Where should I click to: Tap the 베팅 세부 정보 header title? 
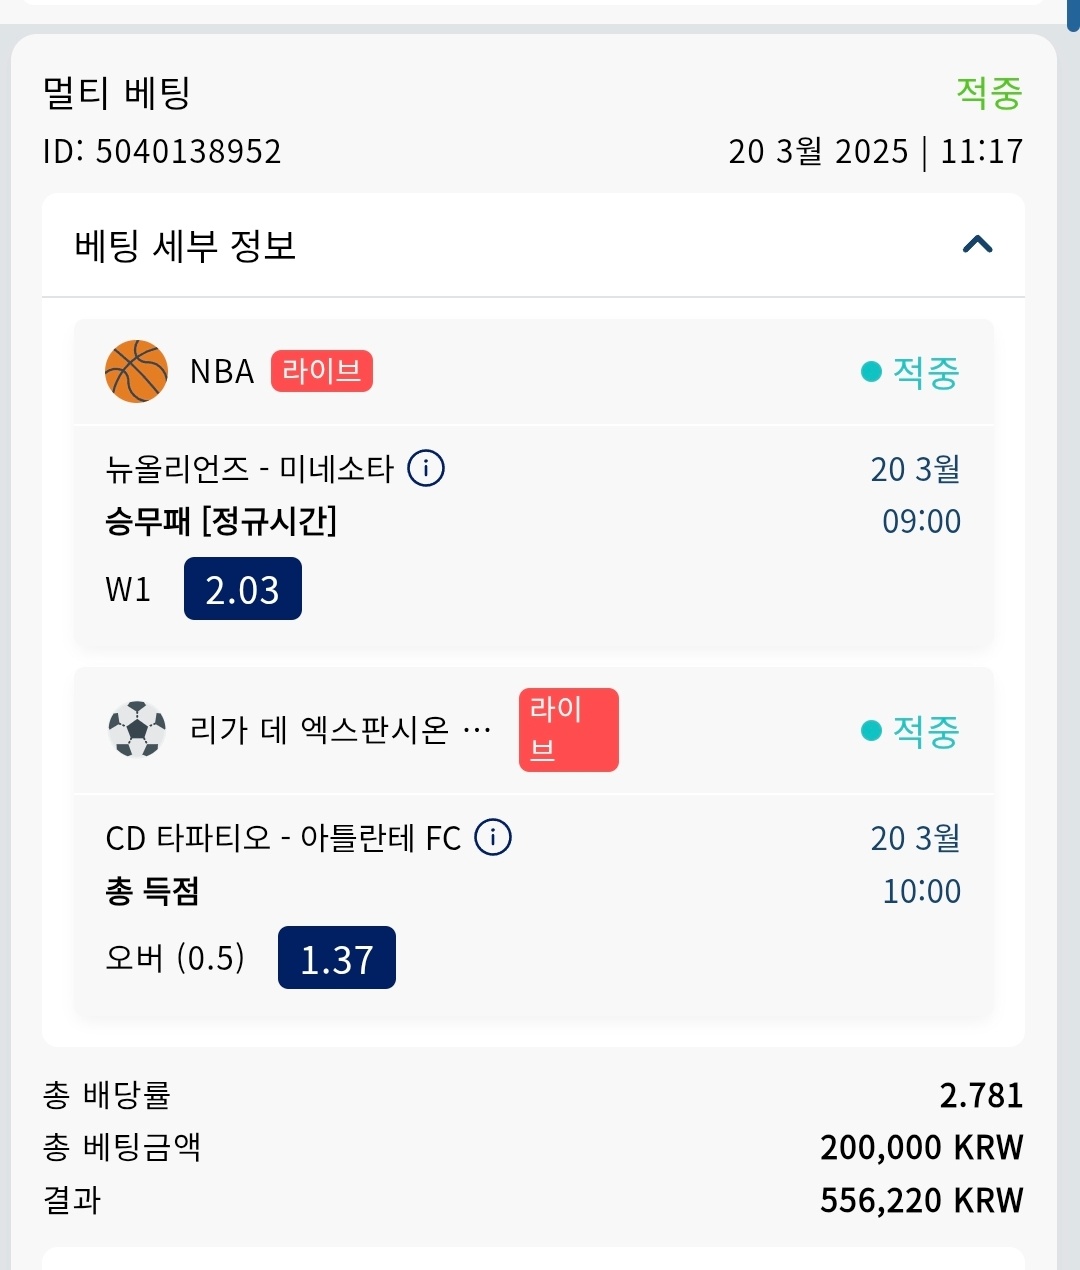tap(185, 246)
